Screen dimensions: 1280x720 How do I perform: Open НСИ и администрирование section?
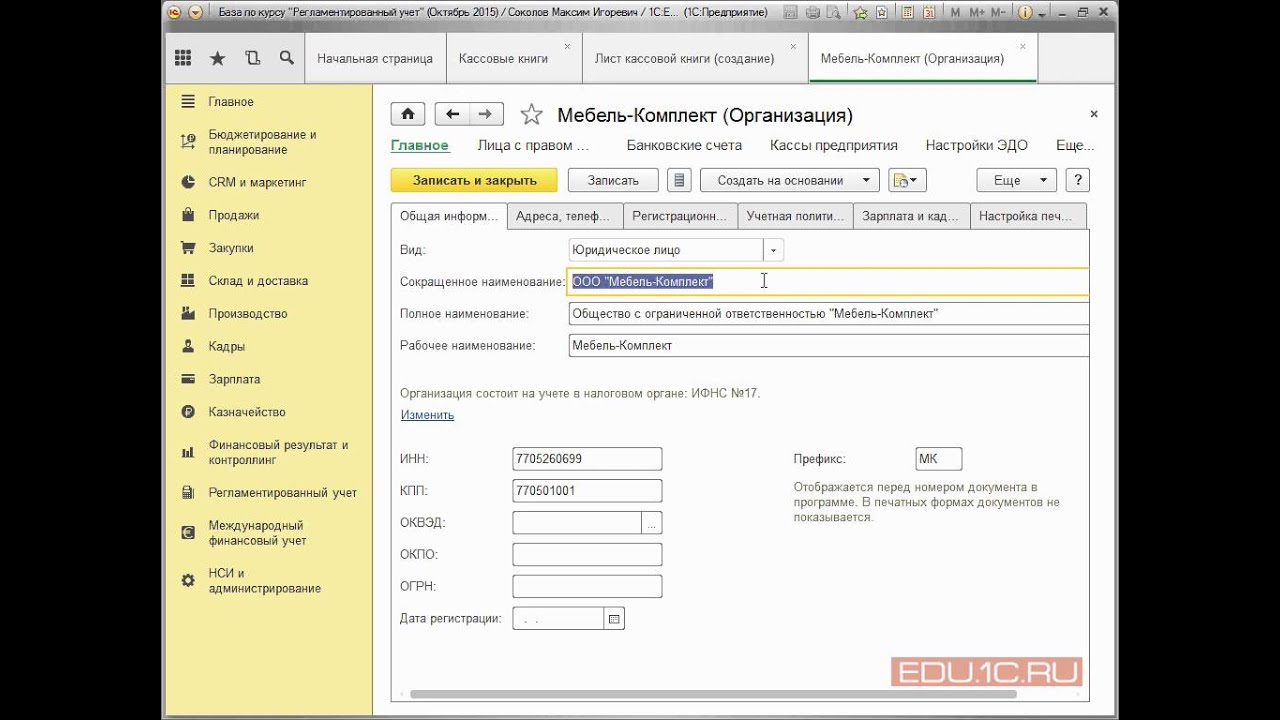pyautogui.click(x=267, y=581)
